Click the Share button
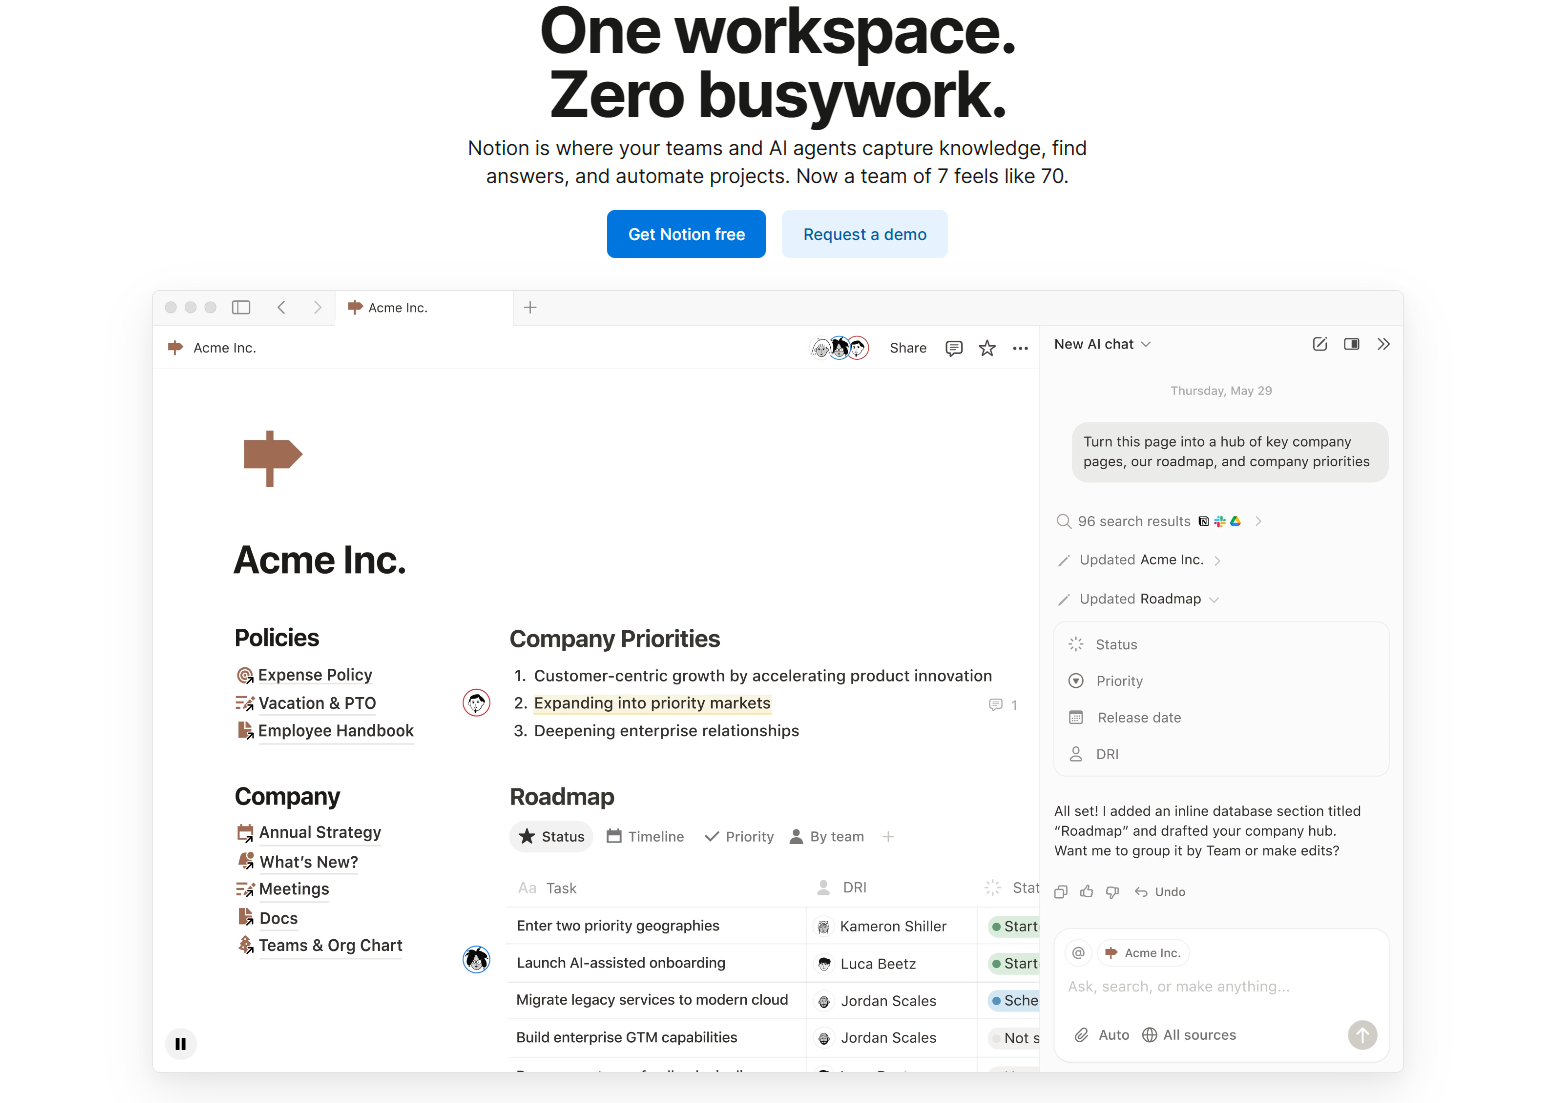Image resolution: width=1543 pixels, height=1103 pixels. pos(908,348)
